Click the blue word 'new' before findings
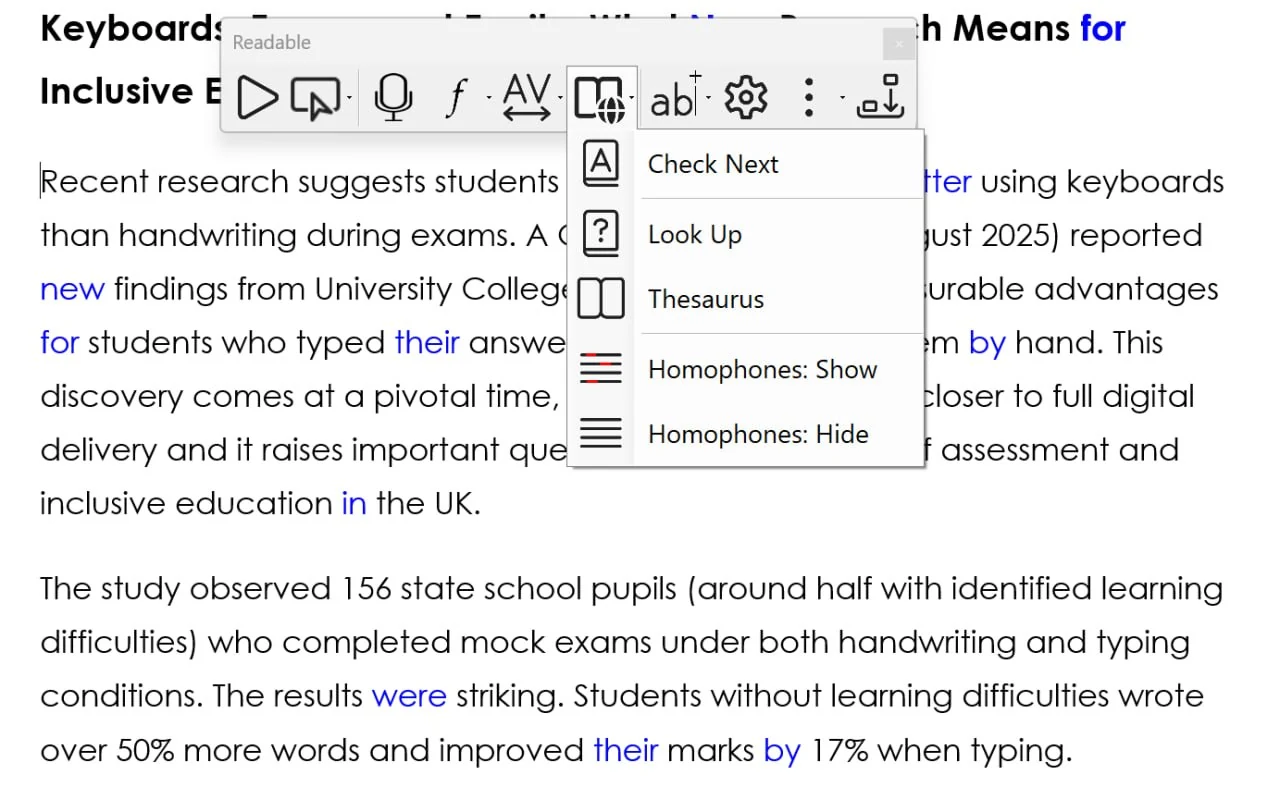Image resolution: width=1280 pixels, height=787 pixels. (72, 290)
